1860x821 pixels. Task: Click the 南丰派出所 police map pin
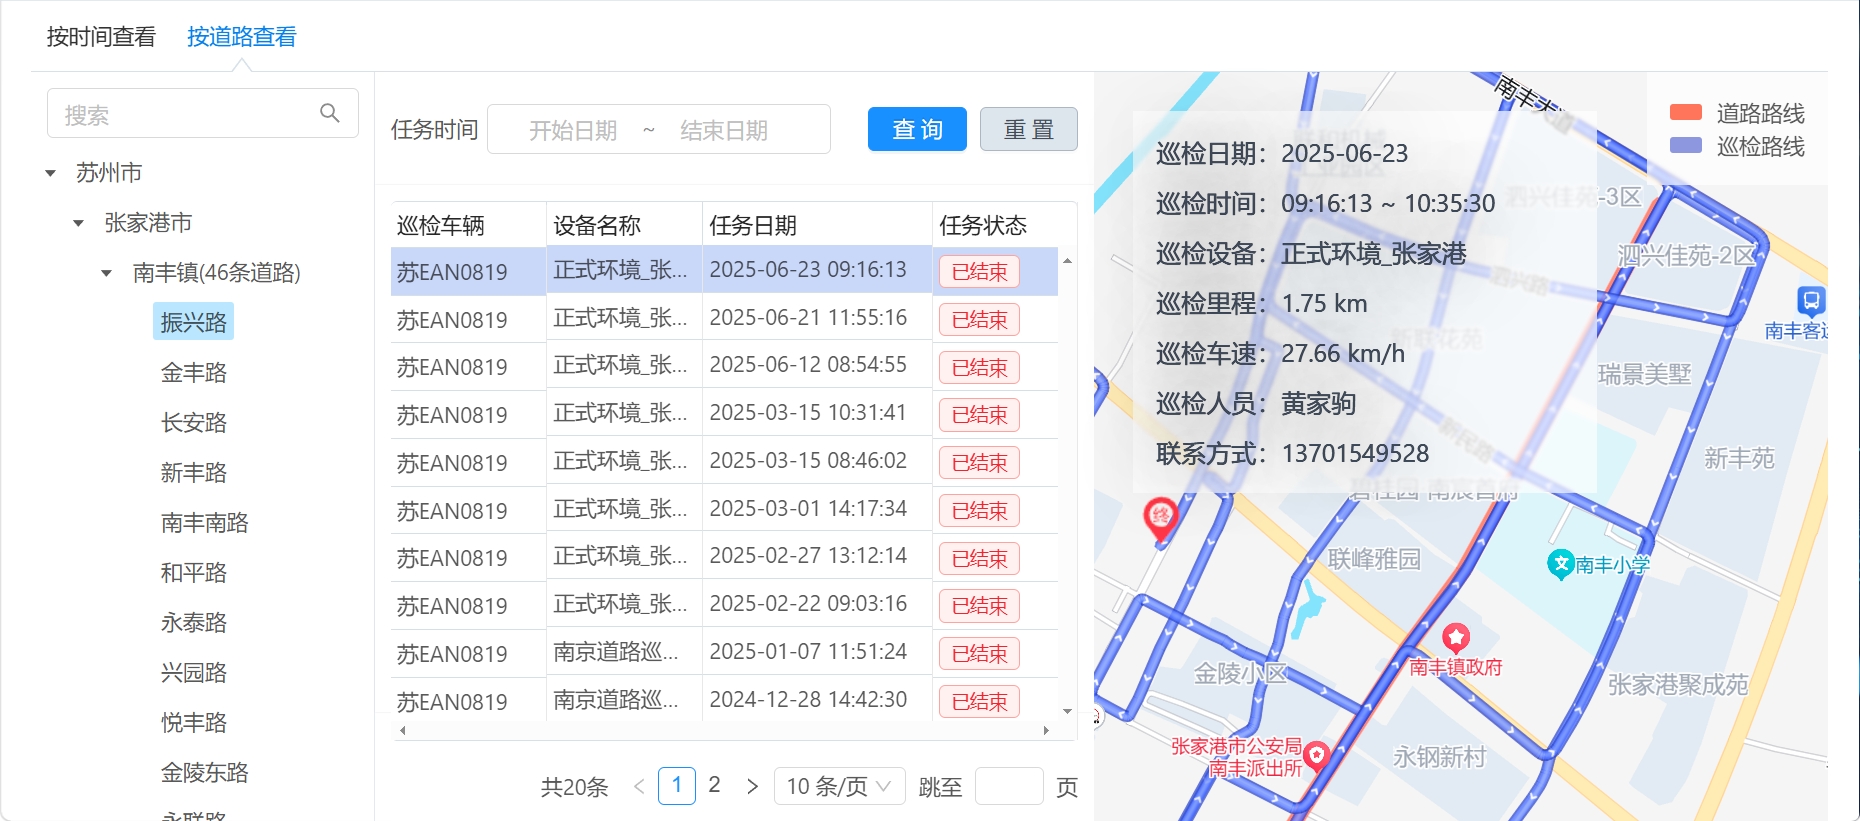point(1316,755)
